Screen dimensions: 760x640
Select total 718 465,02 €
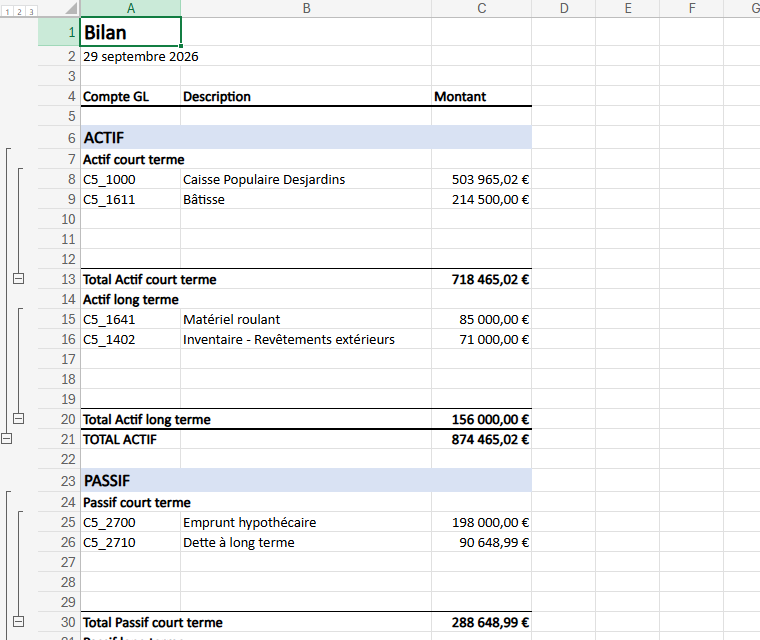coord(481,279)
